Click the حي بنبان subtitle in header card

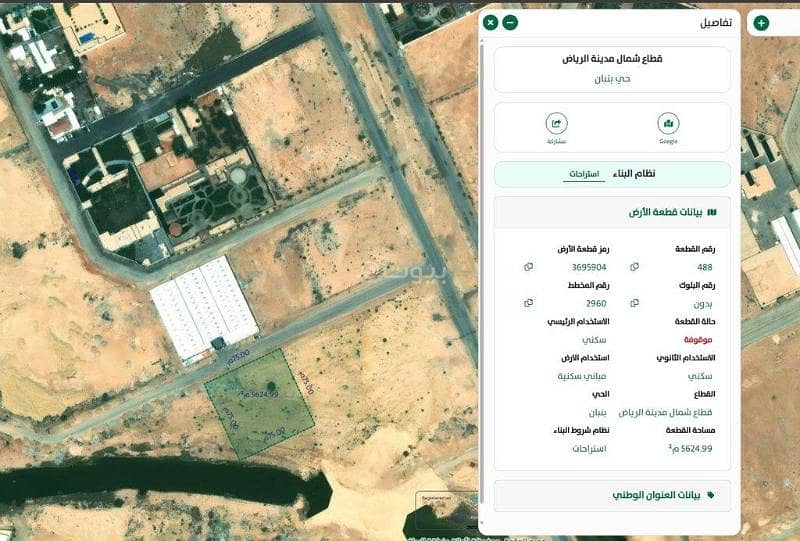612,79
